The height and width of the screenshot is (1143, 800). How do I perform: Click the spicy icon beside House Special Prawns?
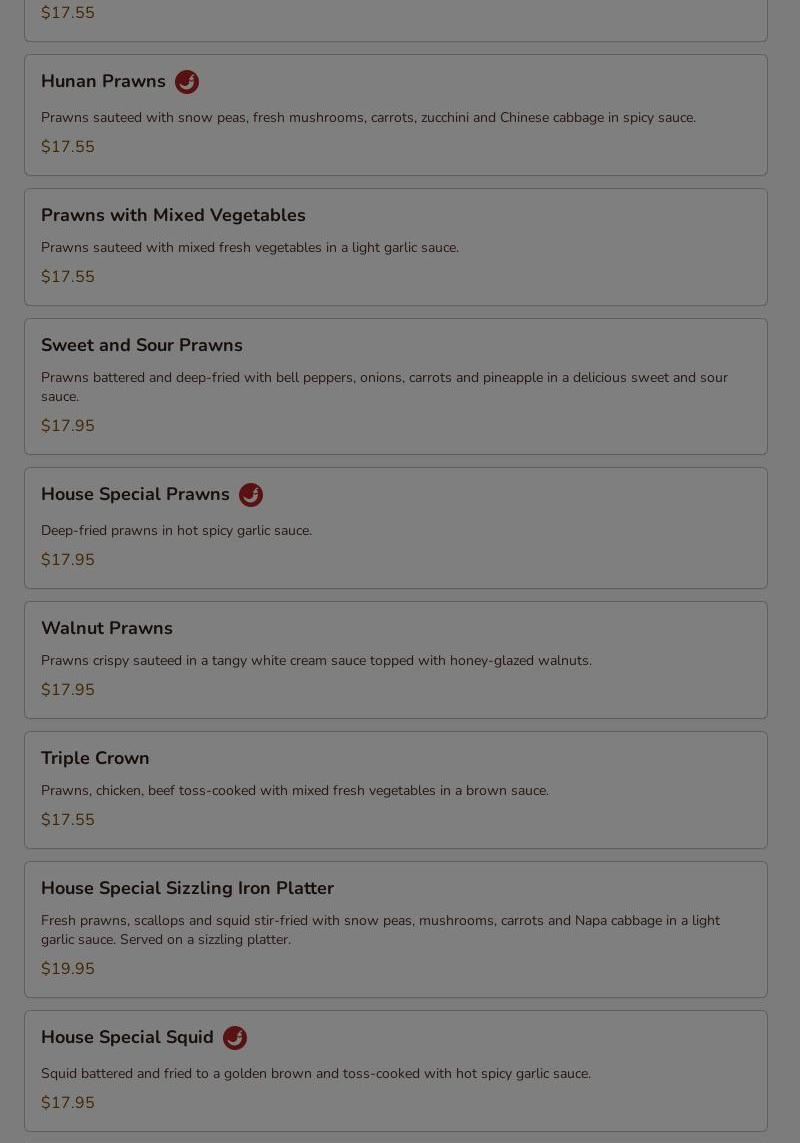pyautogui.click(x=251, y=495)
